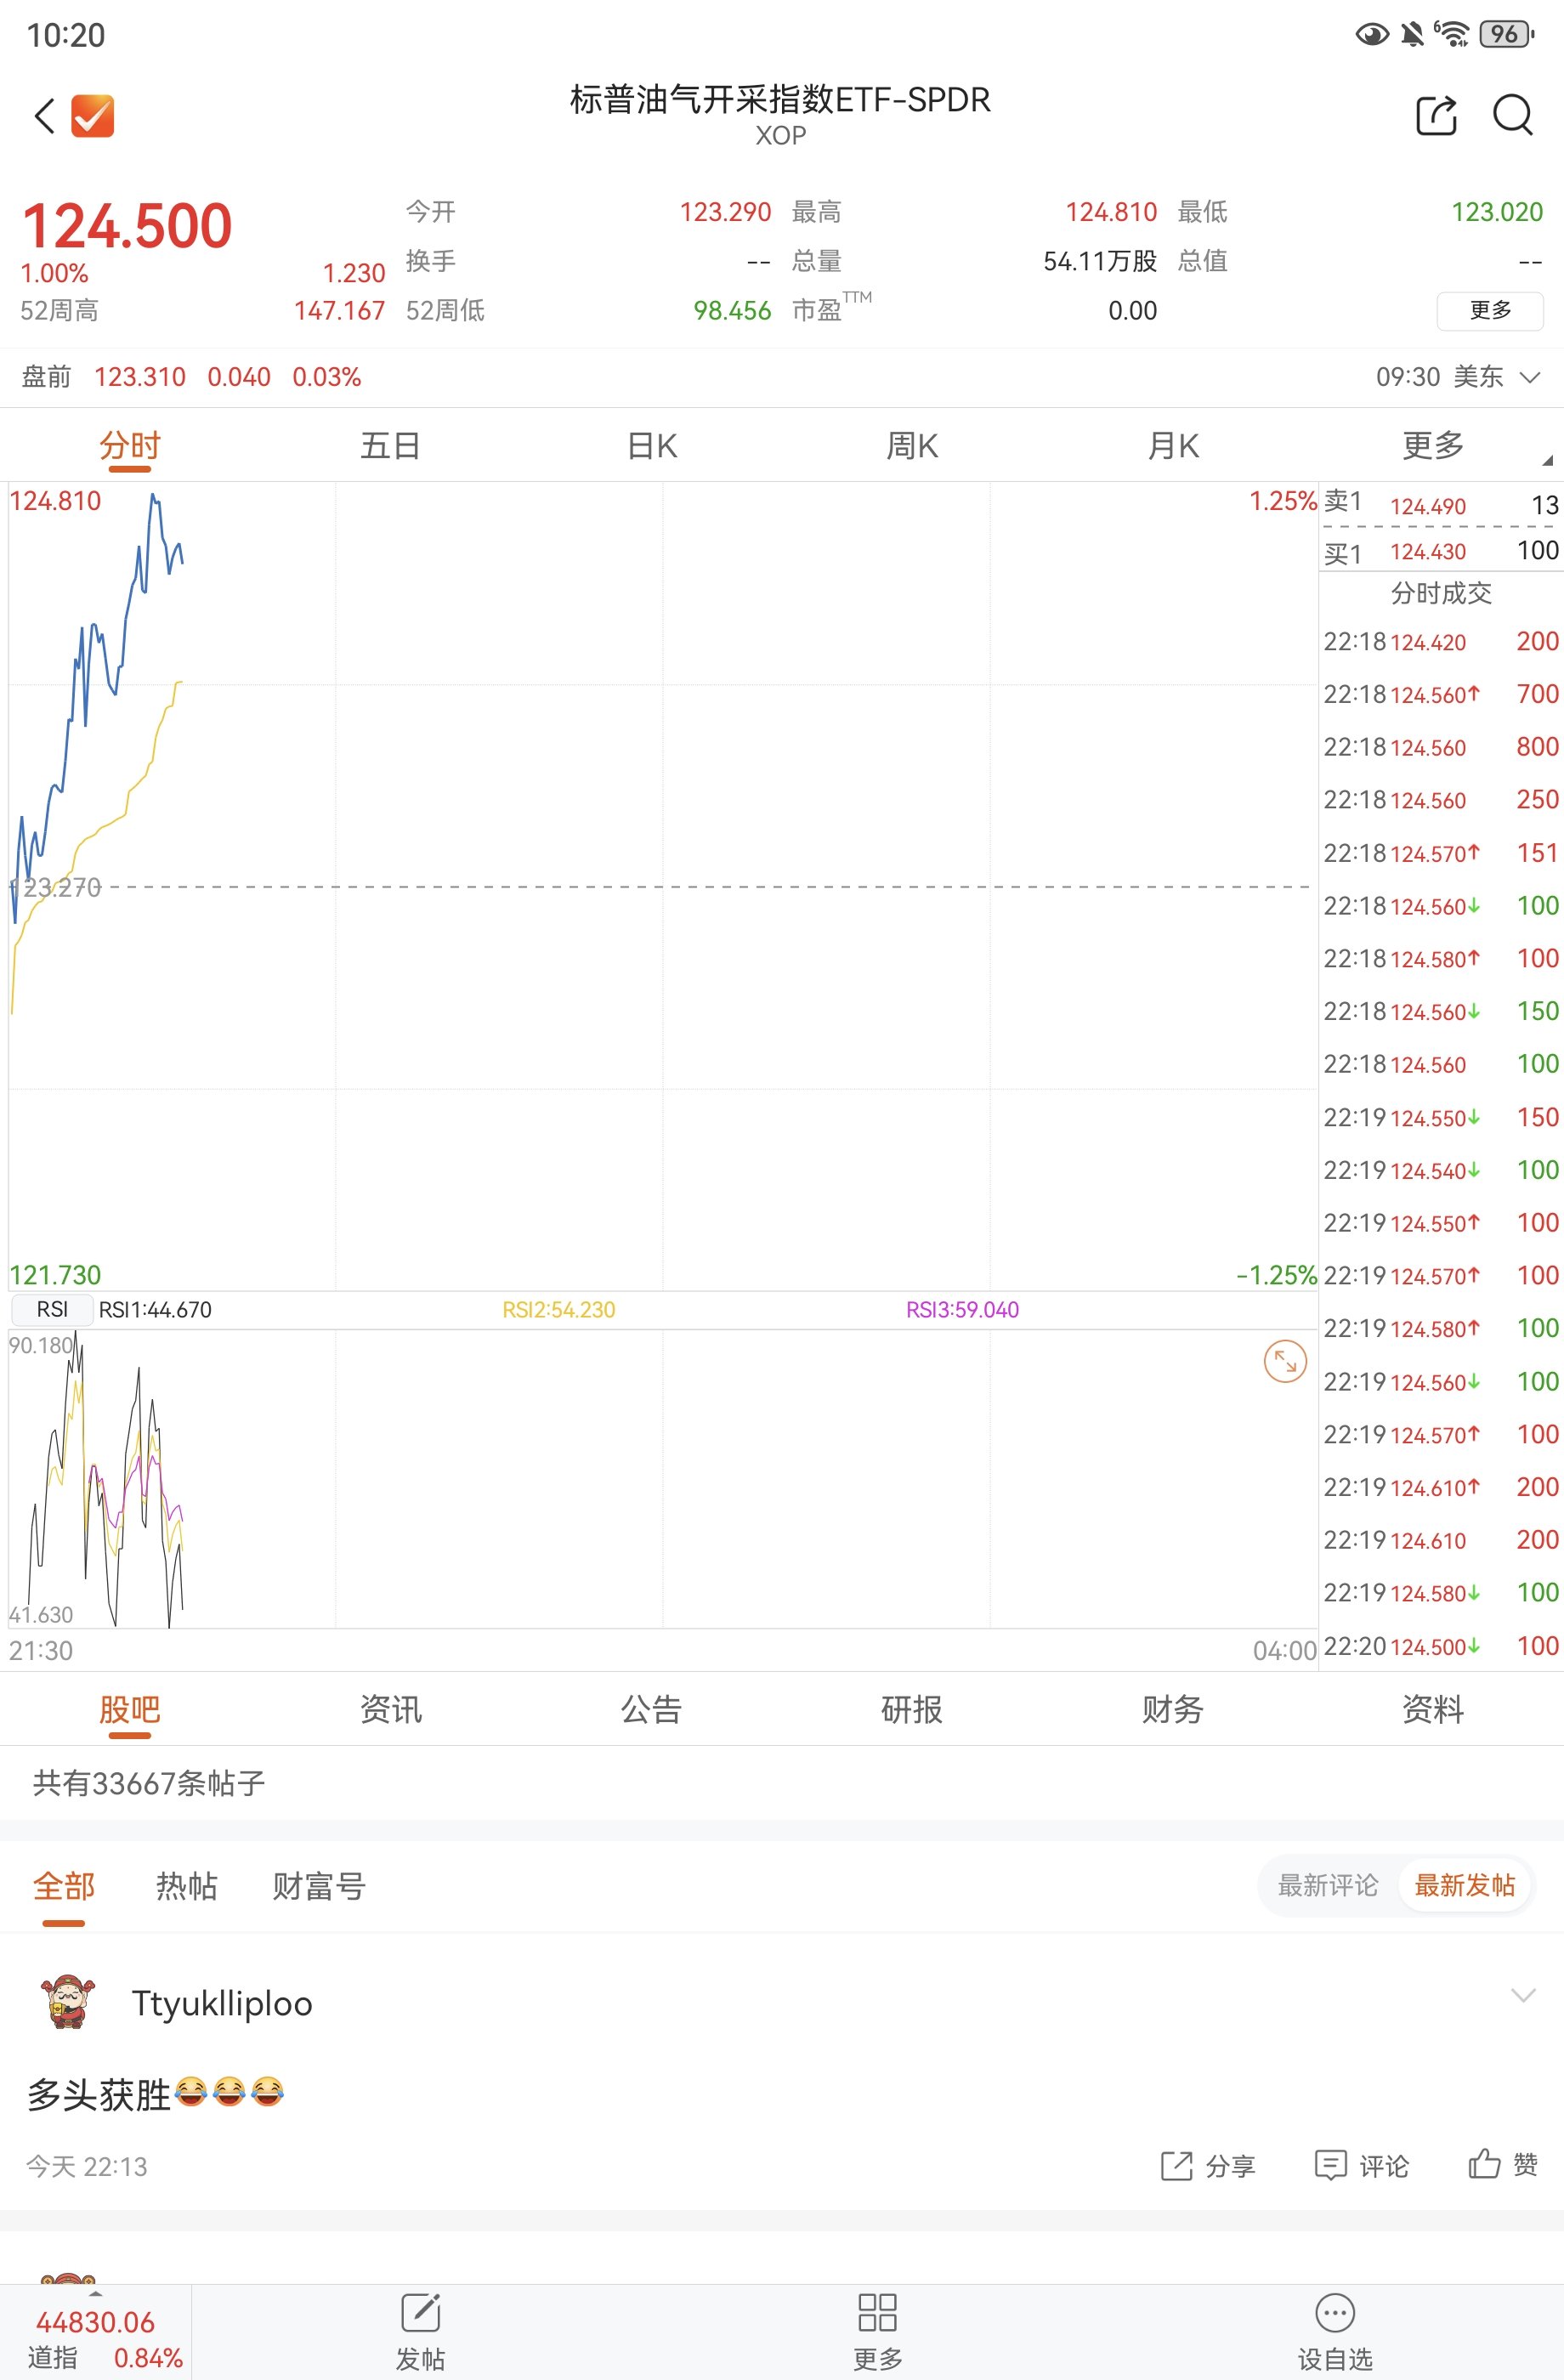Tap the RSI sub-chart area

(662, 1478)
